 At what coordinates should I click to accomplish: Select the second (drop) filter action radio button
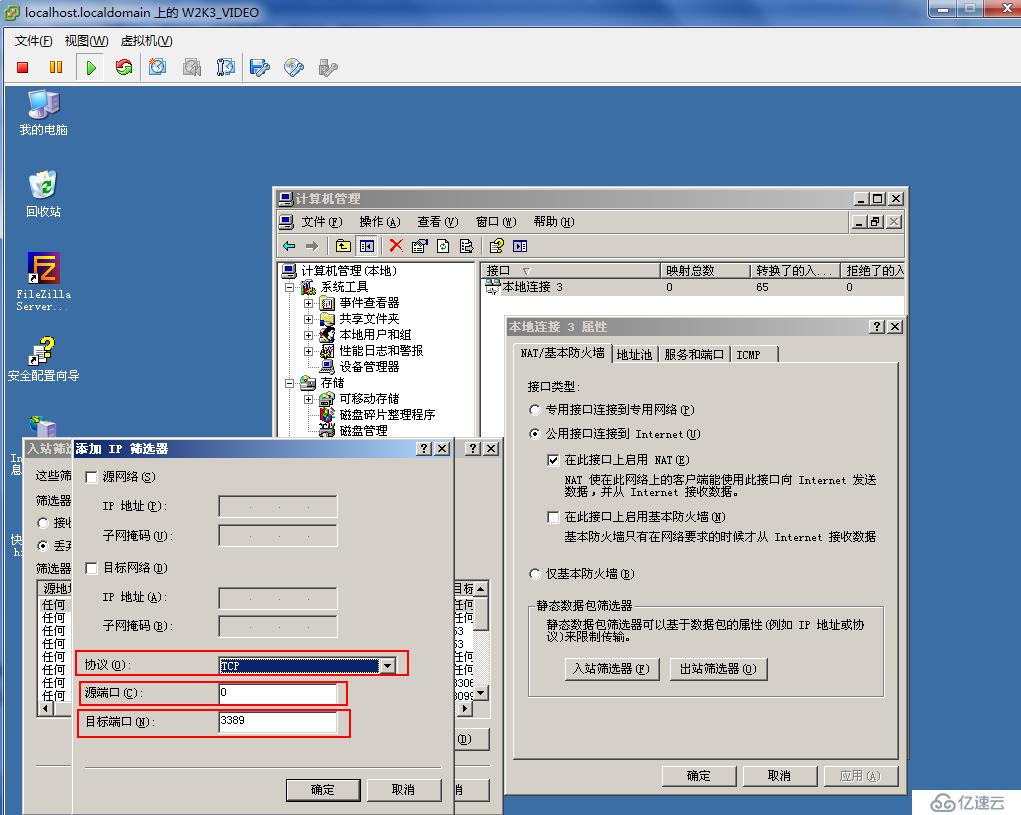(43, 546)
